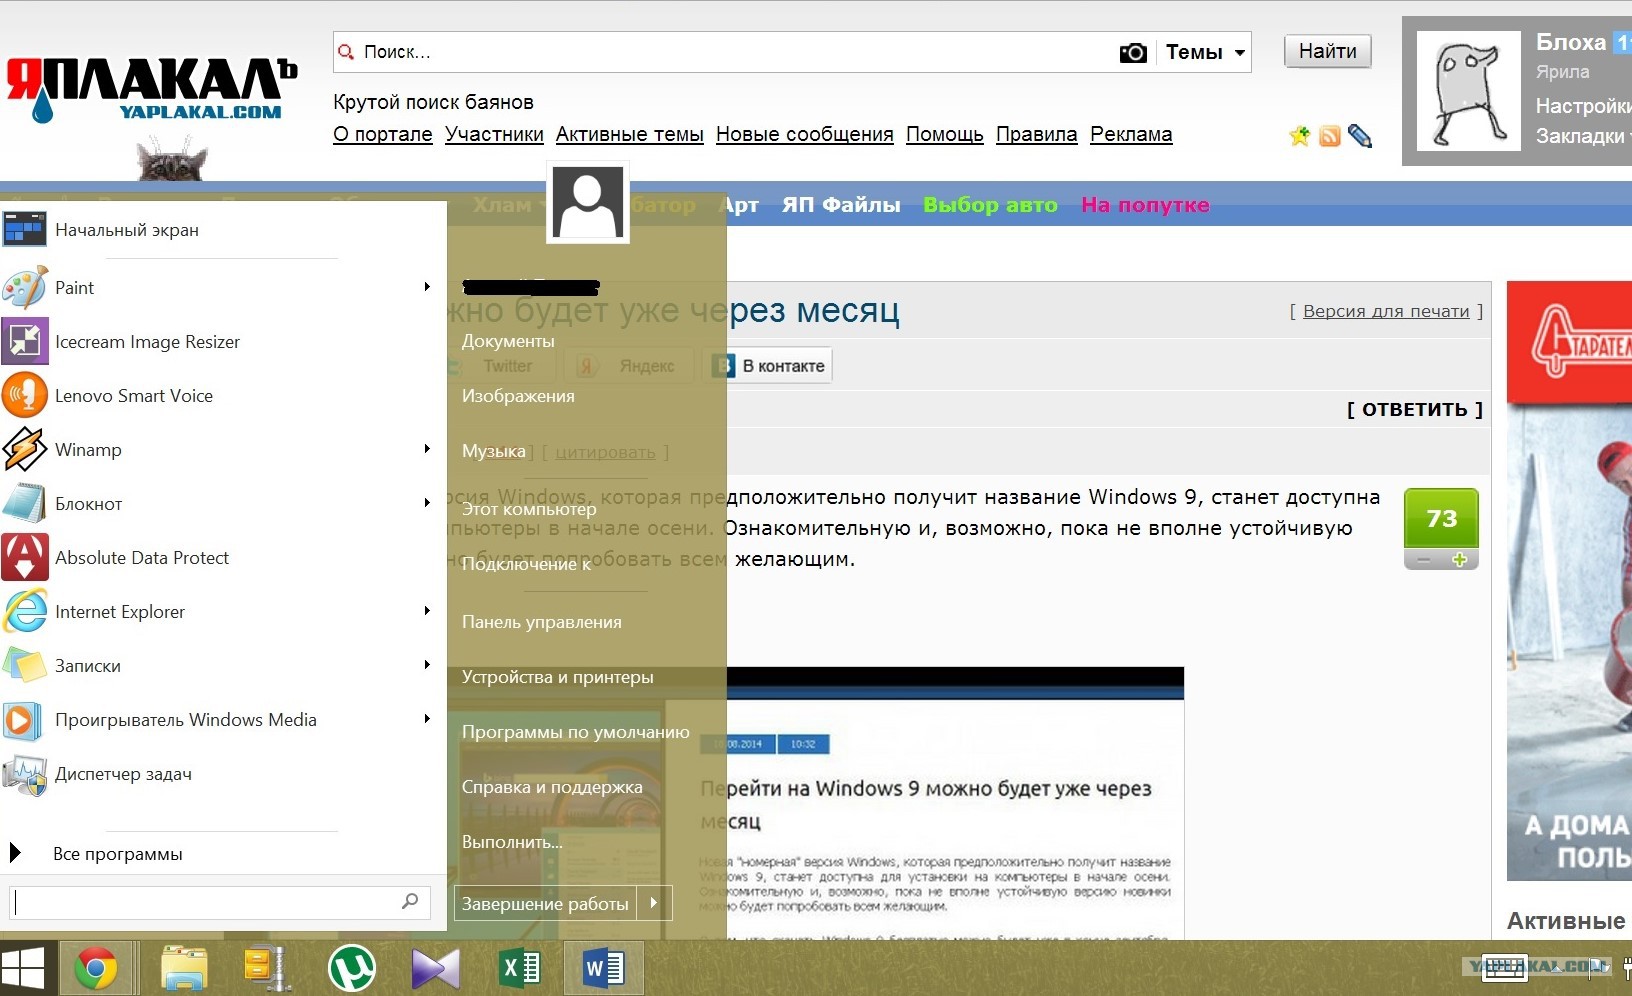
Task: Expand Блокнот jump list arrow
Action: (427, 503)
